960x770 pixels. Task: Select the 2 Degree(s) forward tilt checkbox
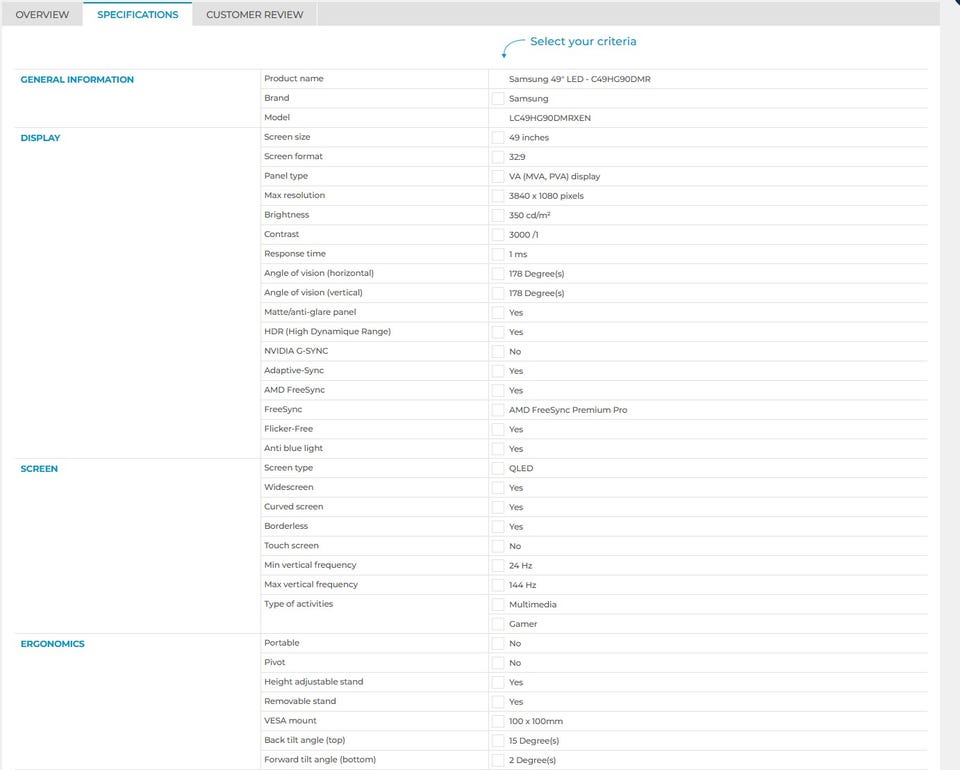[498, 760]
